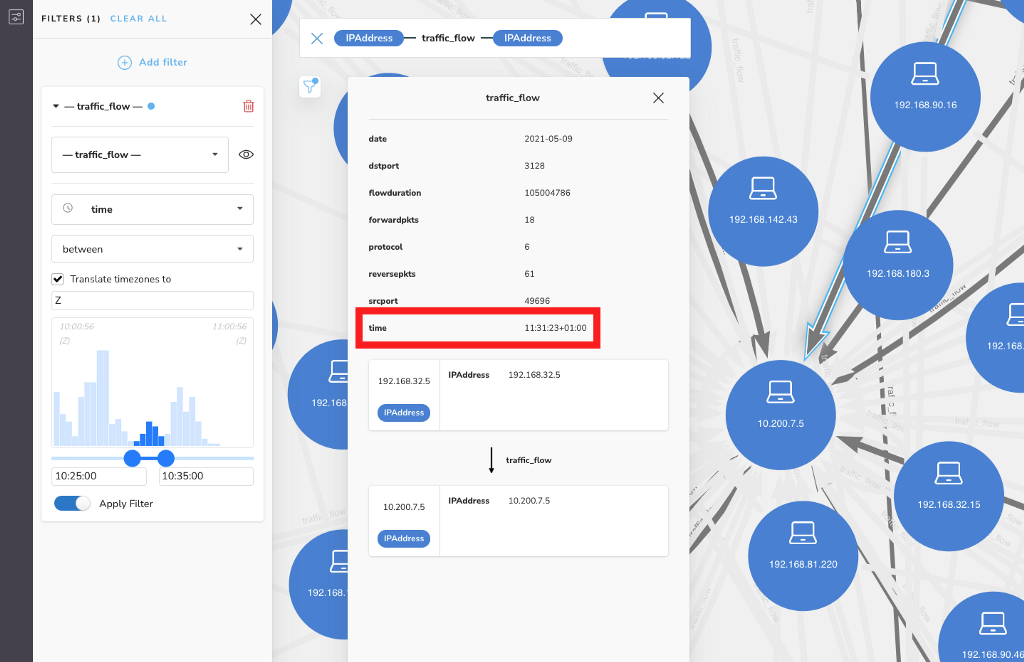The width and height of the screenshot is (1024, 662).
Task: Collapse the traffic_flow filter section
Action: tap(56, 106)
